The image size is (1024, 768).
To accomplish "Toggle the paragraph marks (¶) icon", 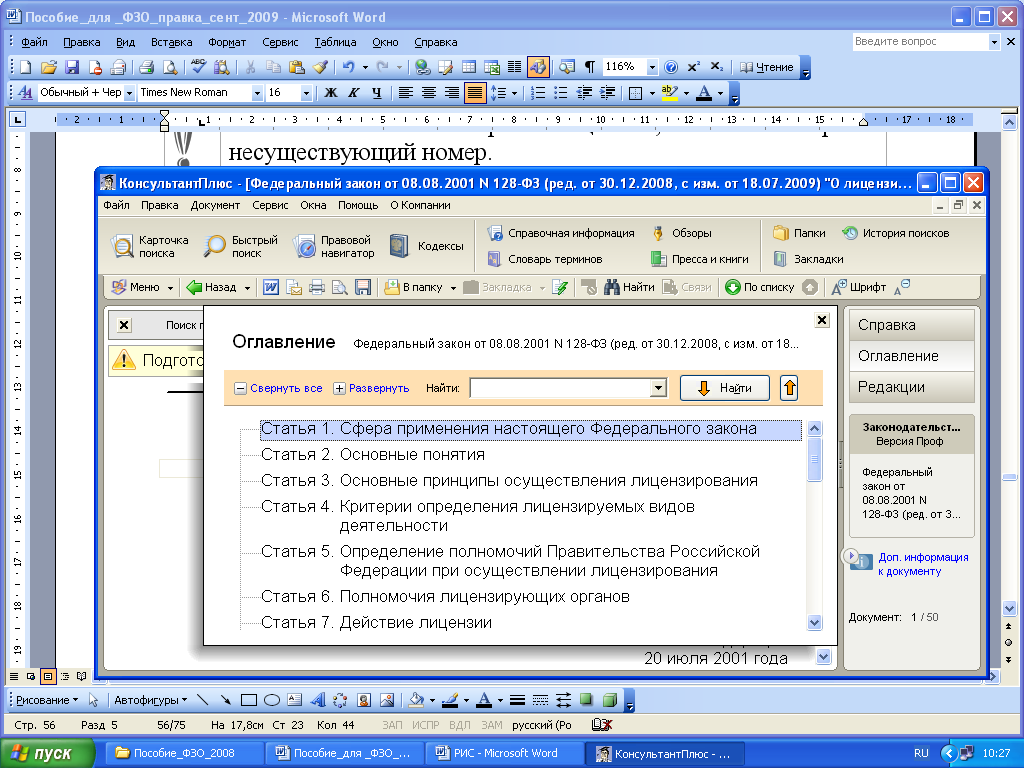I will 590,67.
